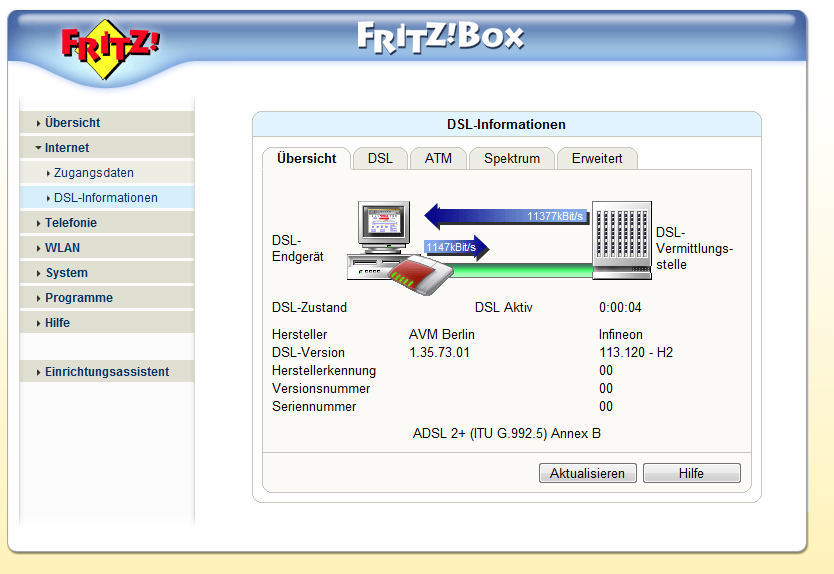Viewport: 834px width, 574px height.
Task: Switch to the ATM tab
Action: click(x=438, y=159)
